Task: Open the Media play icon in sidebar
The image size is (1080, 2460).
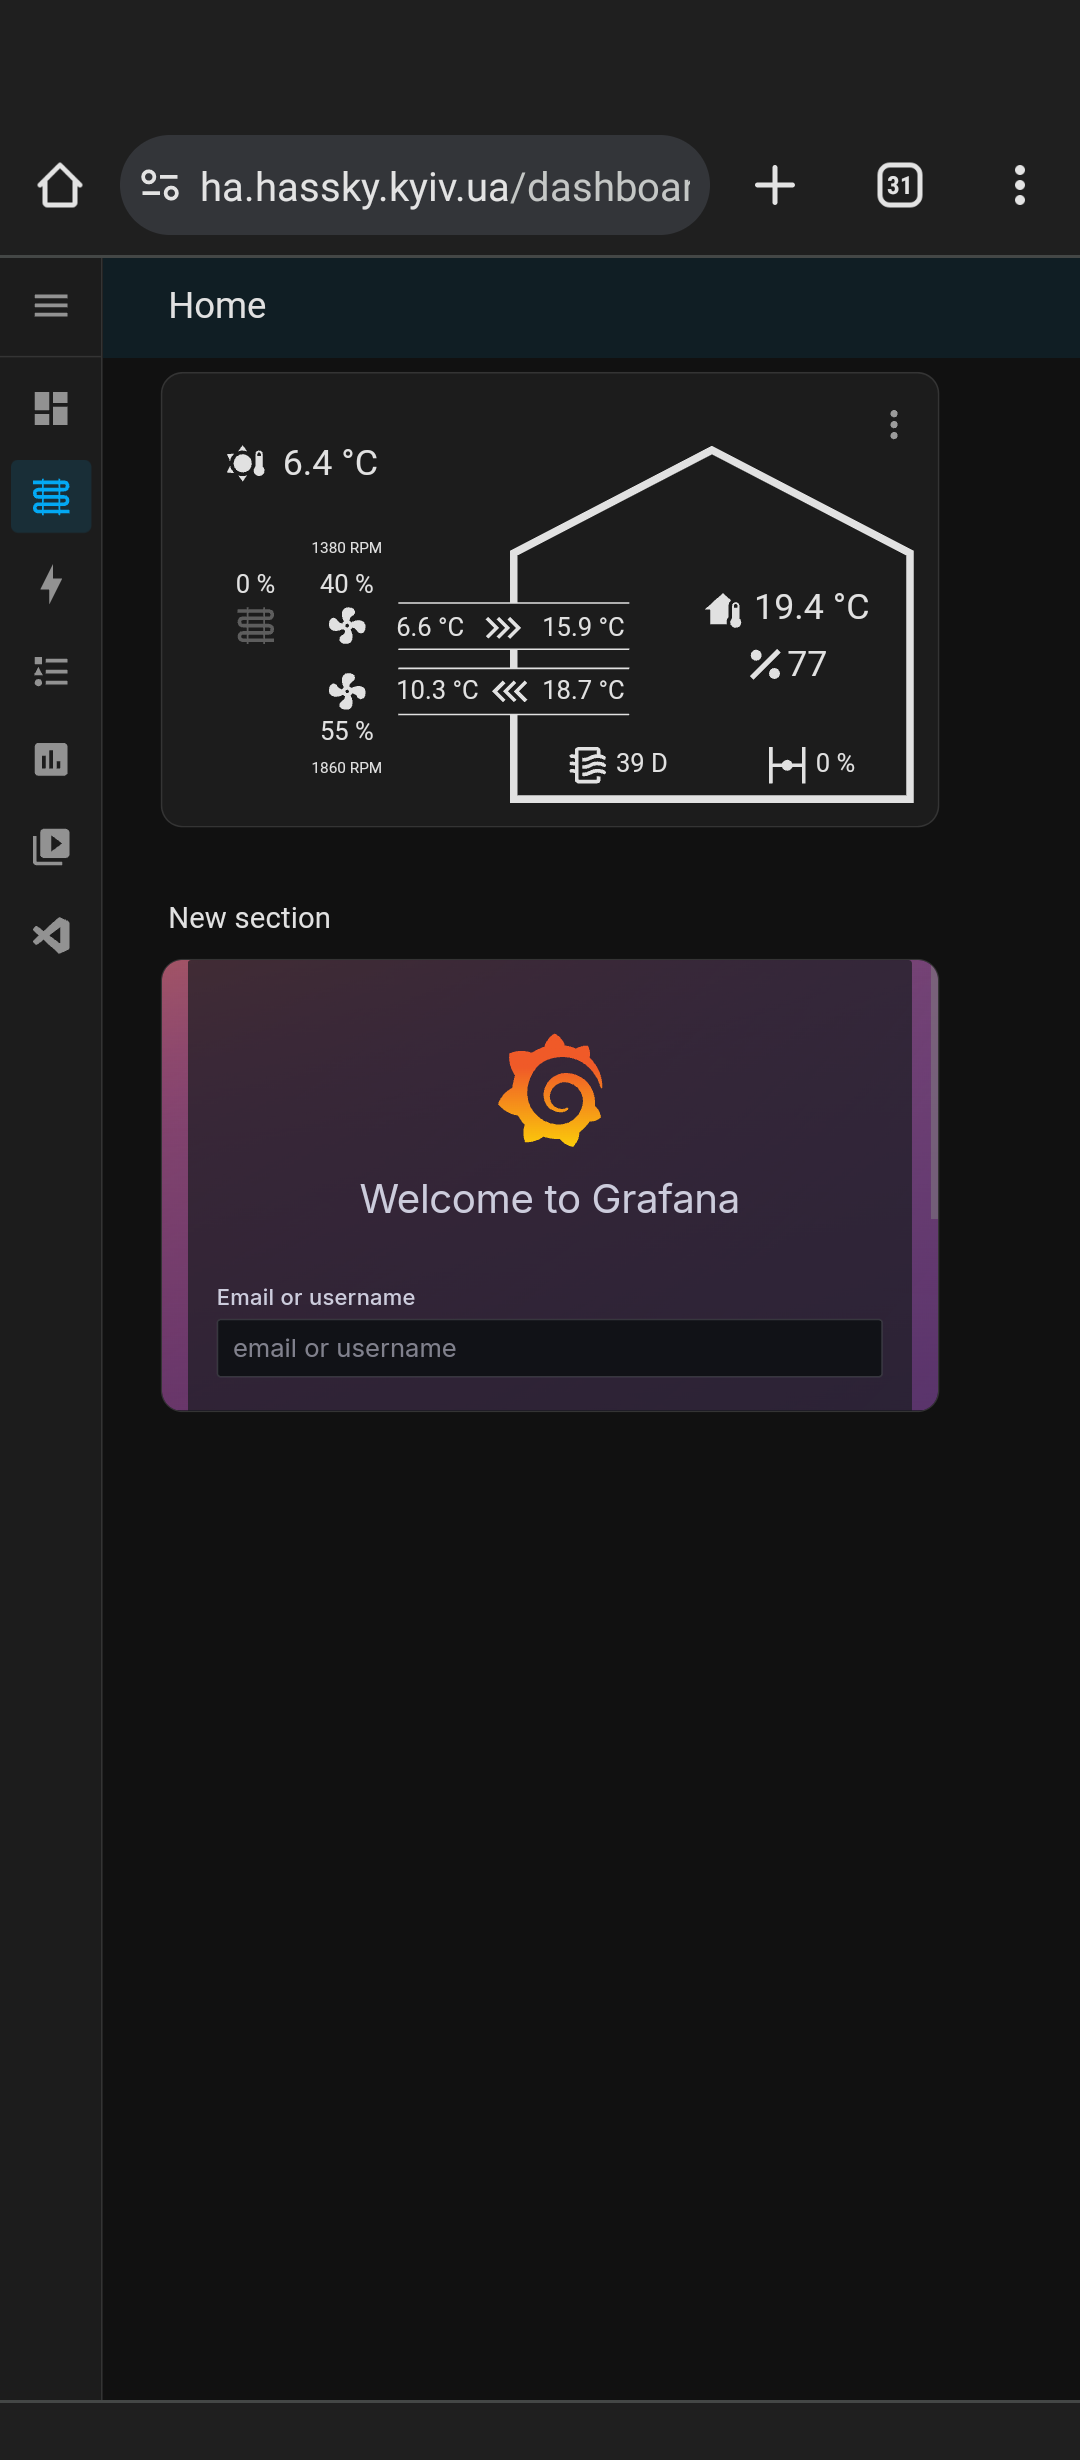Action: pos(51,848)
